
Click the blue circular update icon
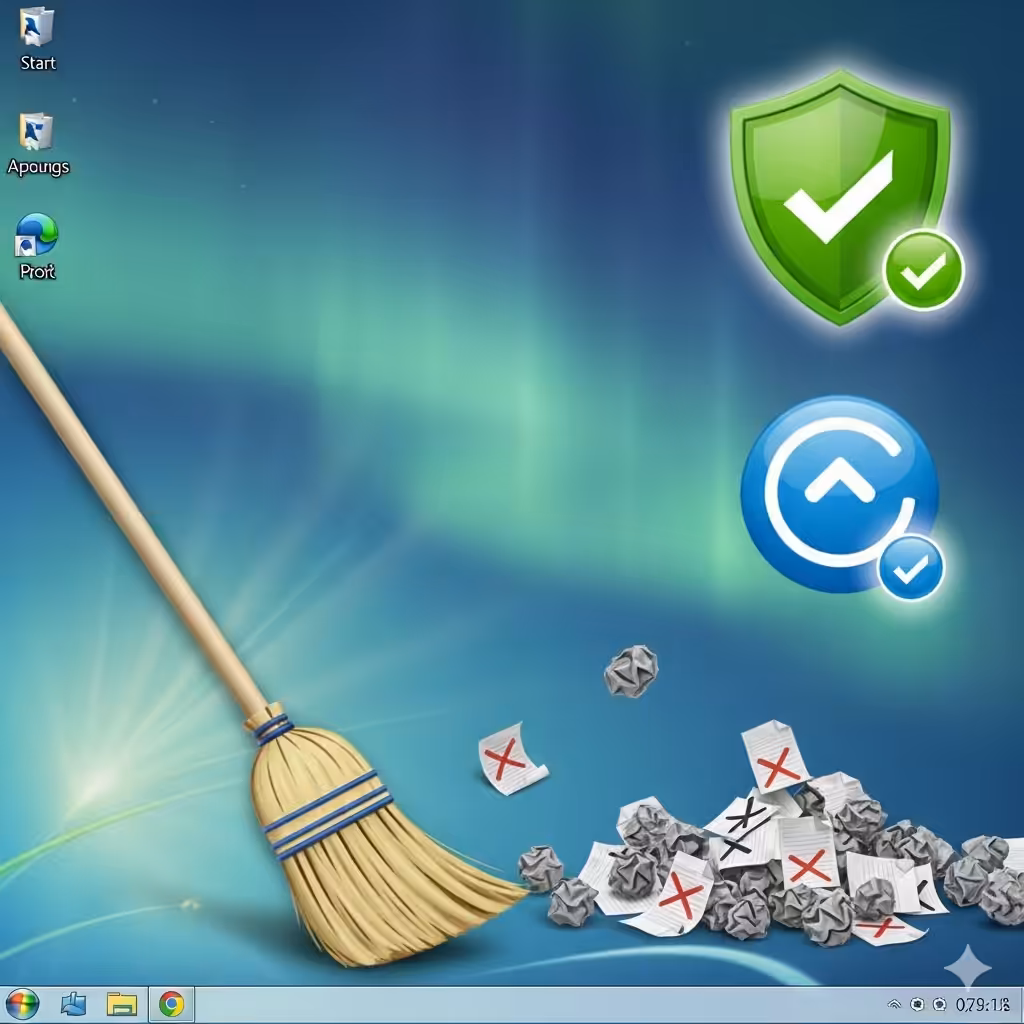pyautogui.click(x=842, y=496)
